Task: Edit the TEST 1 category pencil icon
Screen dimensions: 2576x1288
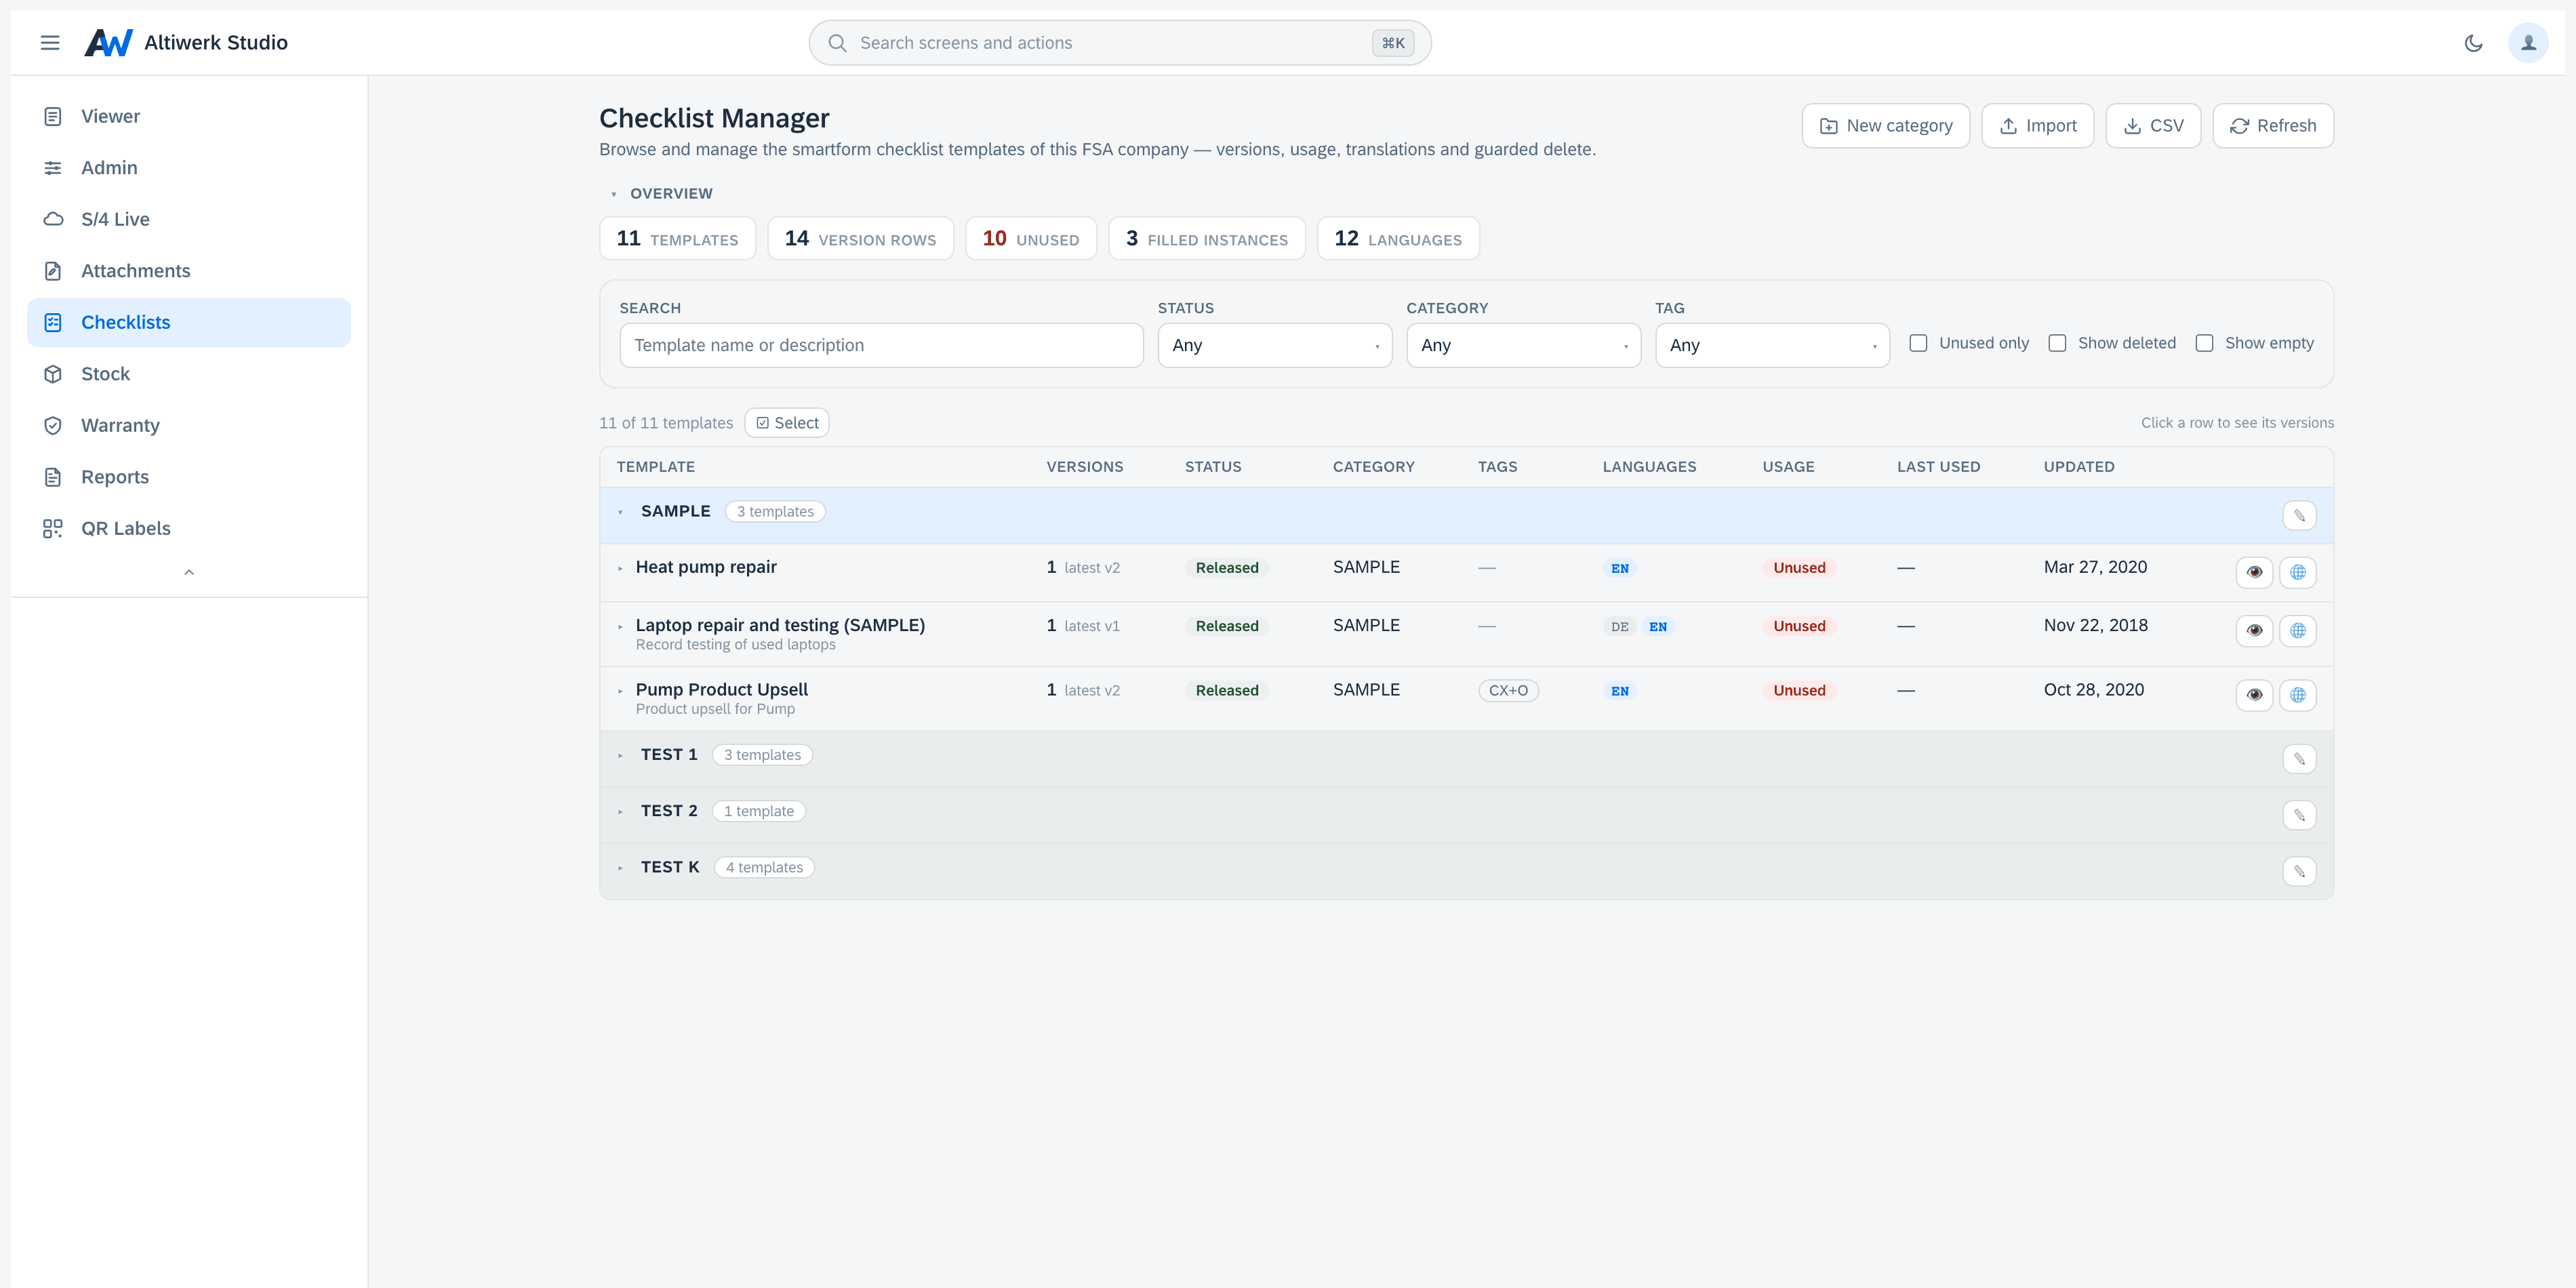Action: click(x=2299, y=759)
